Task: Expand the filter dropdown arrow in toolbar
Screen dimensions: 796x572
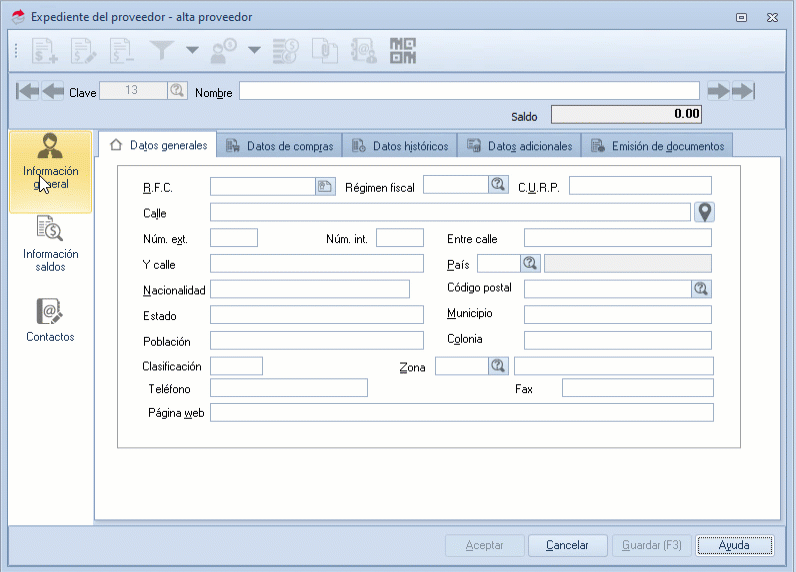Action: tap(191, 50)
